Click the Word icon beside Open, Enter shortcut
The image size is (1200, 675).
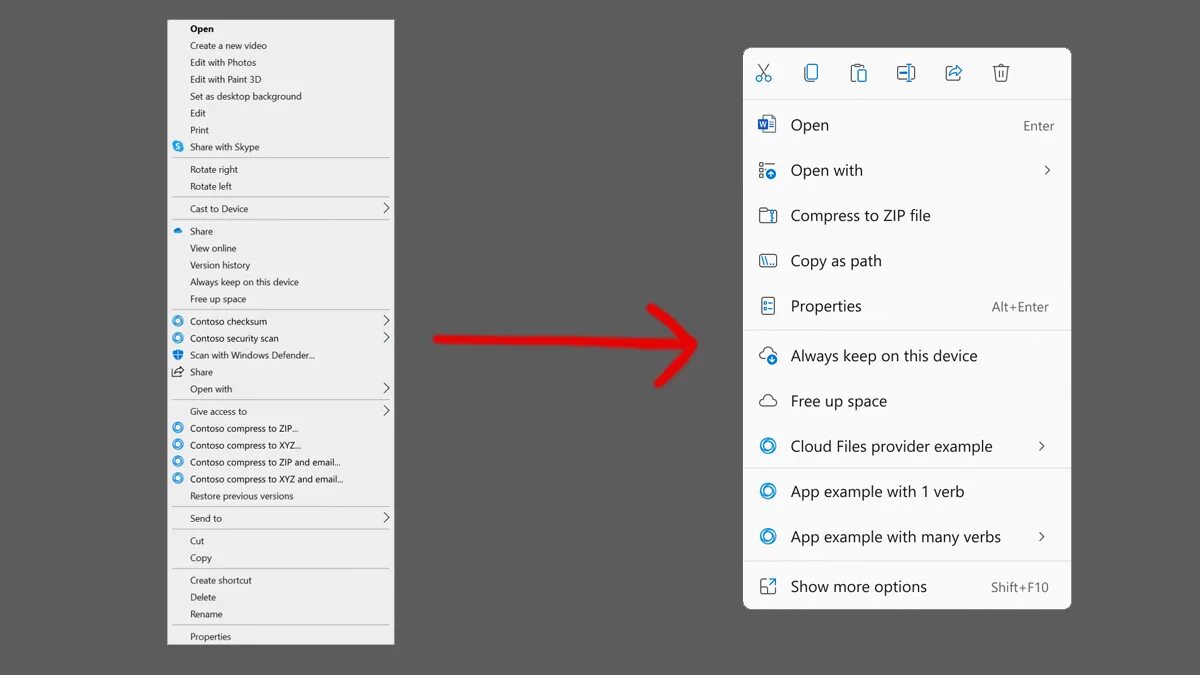click(767, 125)
